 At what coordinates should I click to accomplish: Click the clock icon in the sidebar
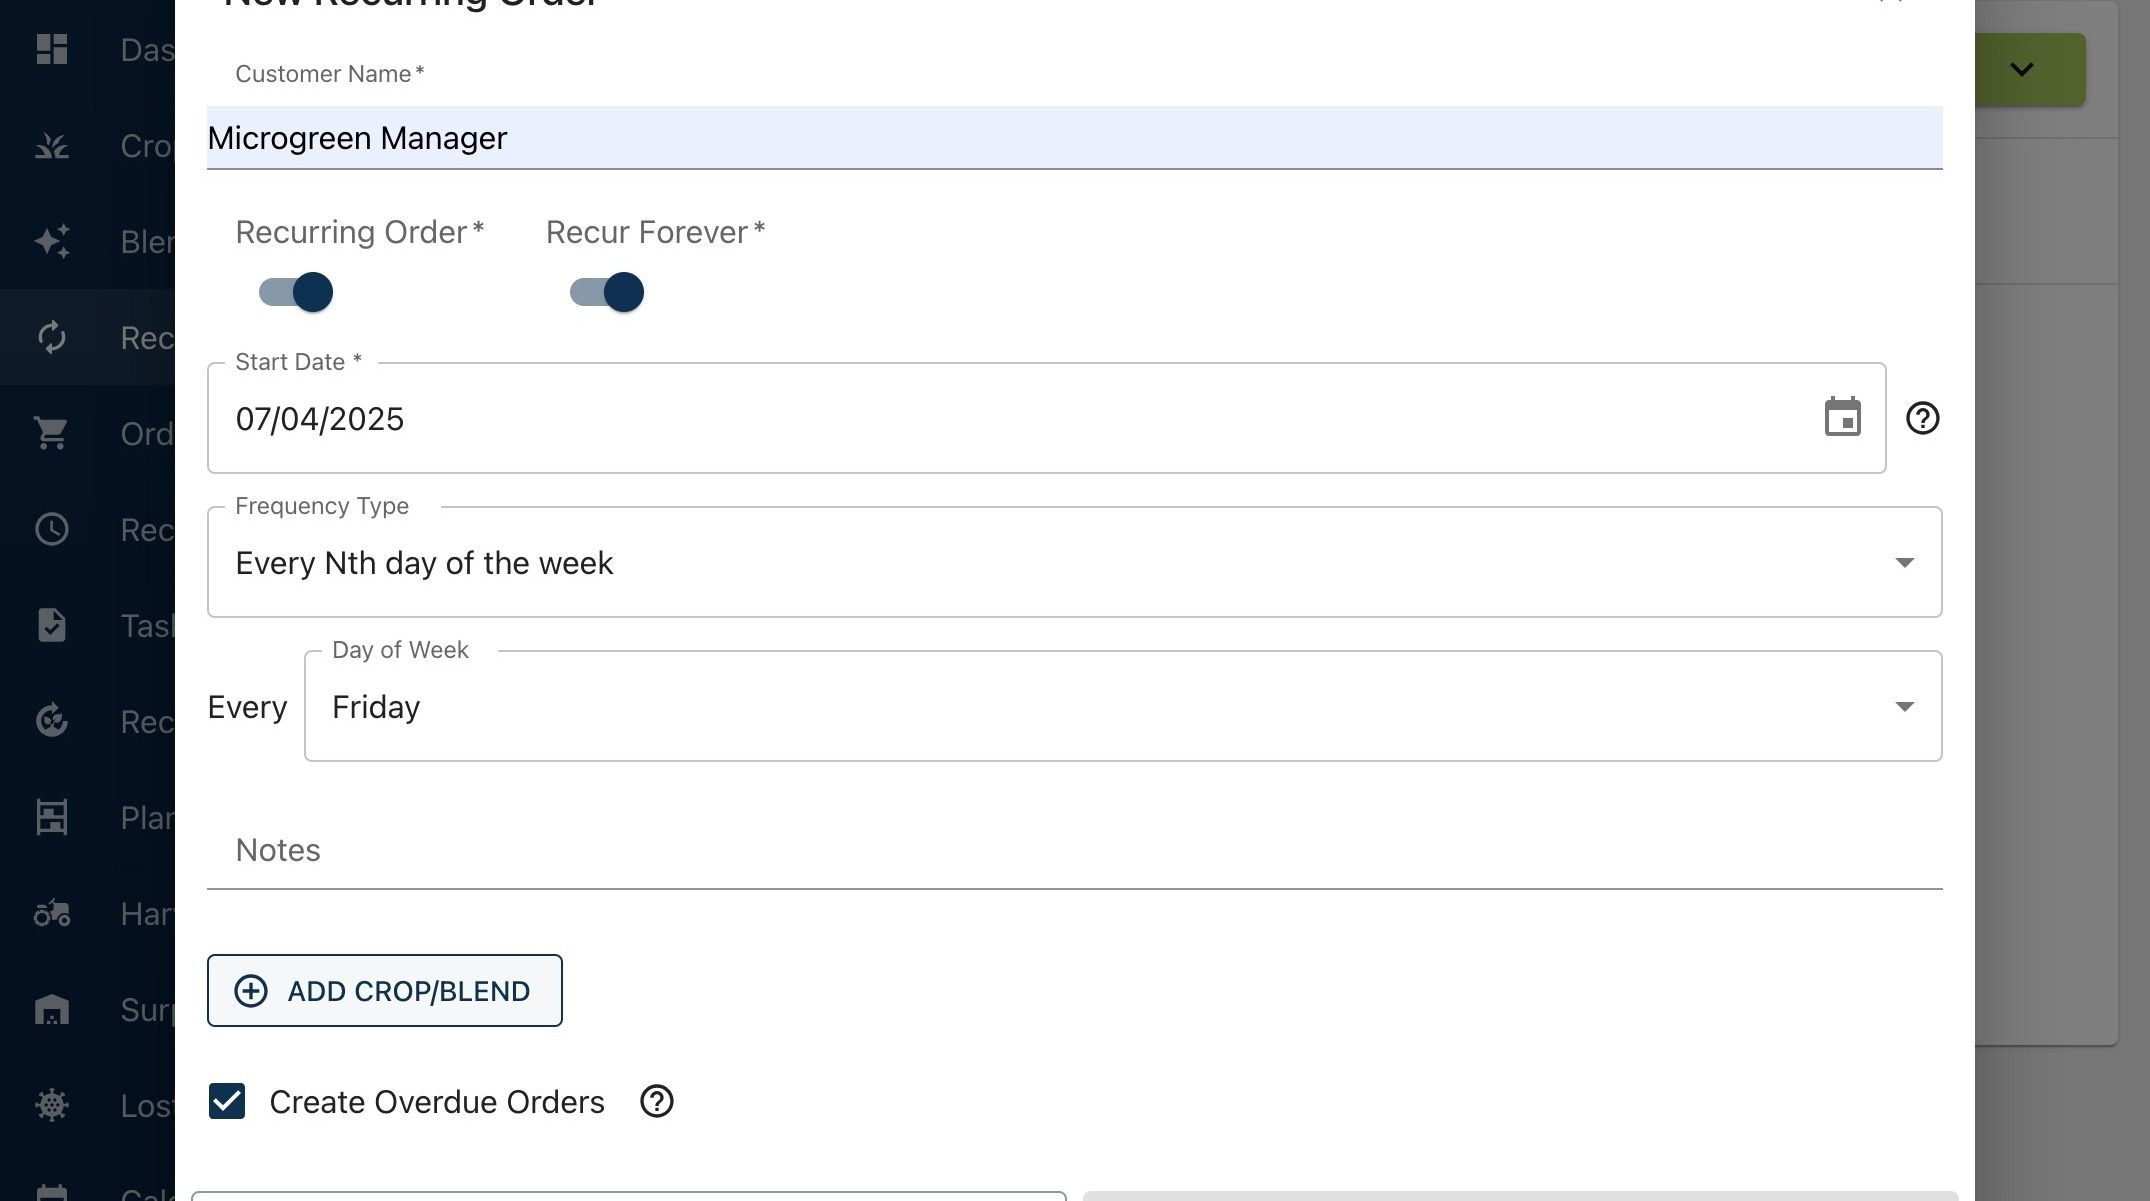click(x=52, y=529)
